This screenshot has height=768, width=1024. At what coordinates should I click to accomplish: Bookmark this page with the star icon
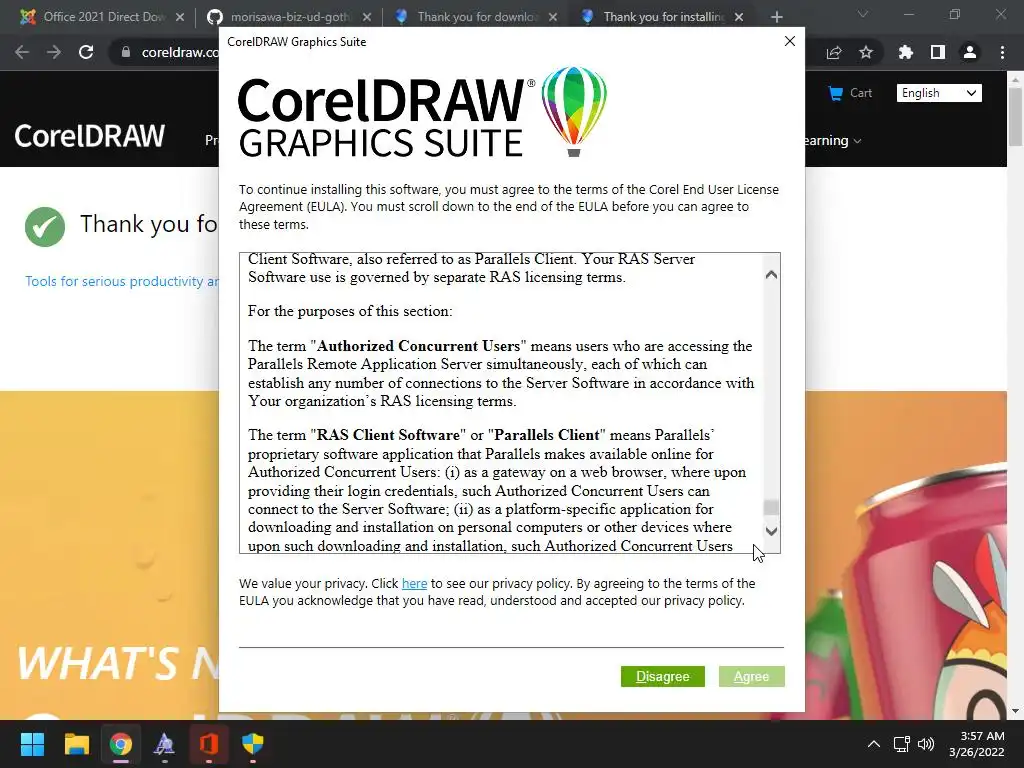[866, 52]
